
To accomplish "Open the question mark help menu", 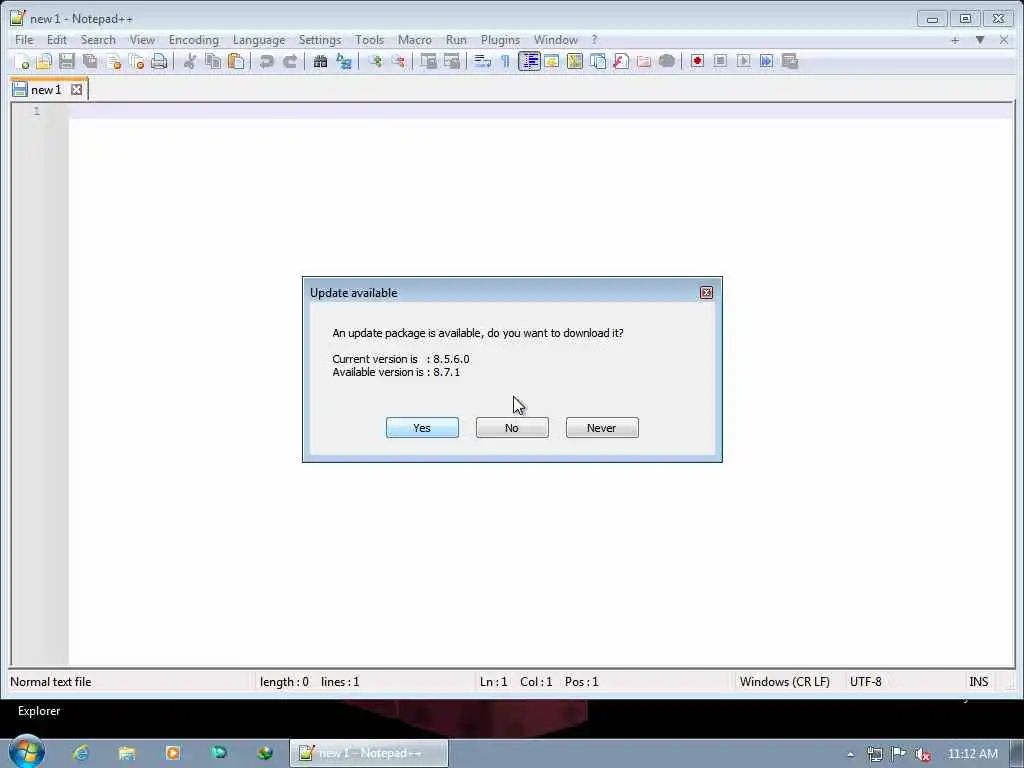I will coord(594,40).
